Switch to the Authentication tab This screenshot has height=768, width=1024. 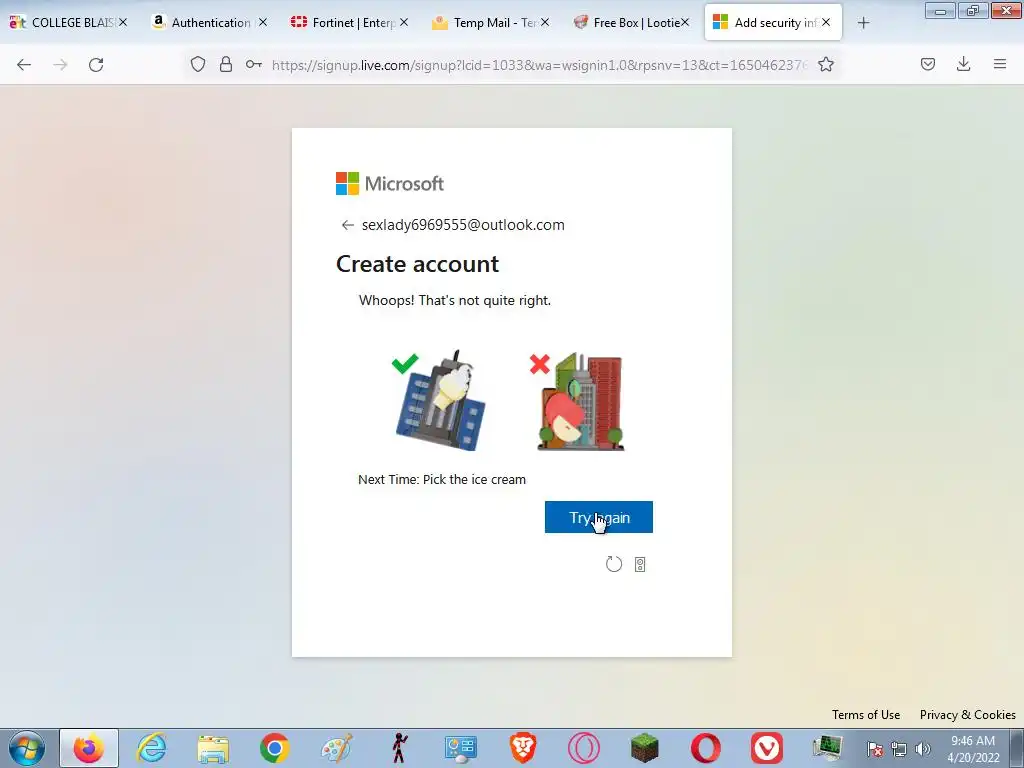(x=209, y=23)
